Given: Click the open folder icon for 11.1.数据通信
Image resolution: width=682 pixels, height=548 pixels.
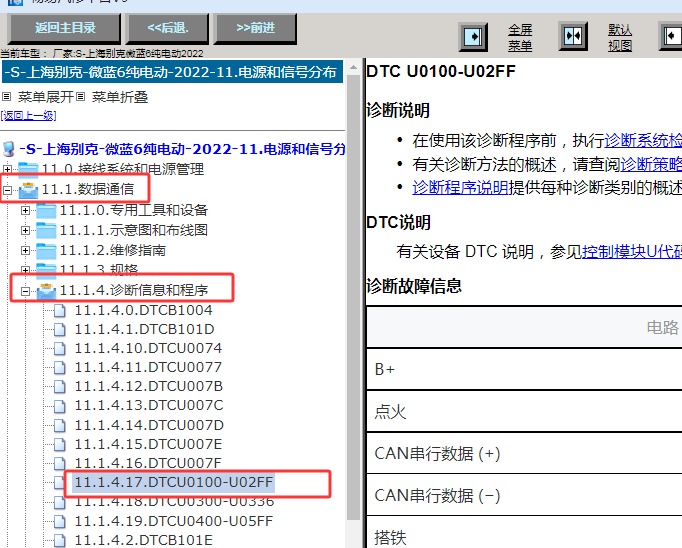Looking at the screenshot, I should pos(28,190).
